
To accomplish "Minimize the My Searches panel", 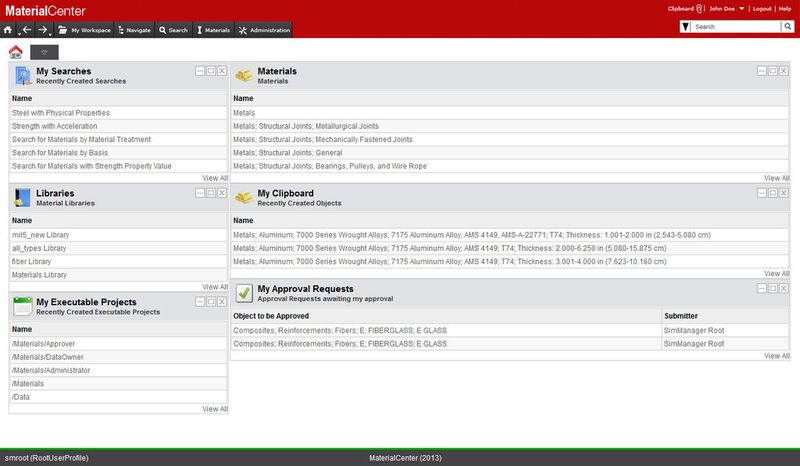I will [x=200, y=71].
